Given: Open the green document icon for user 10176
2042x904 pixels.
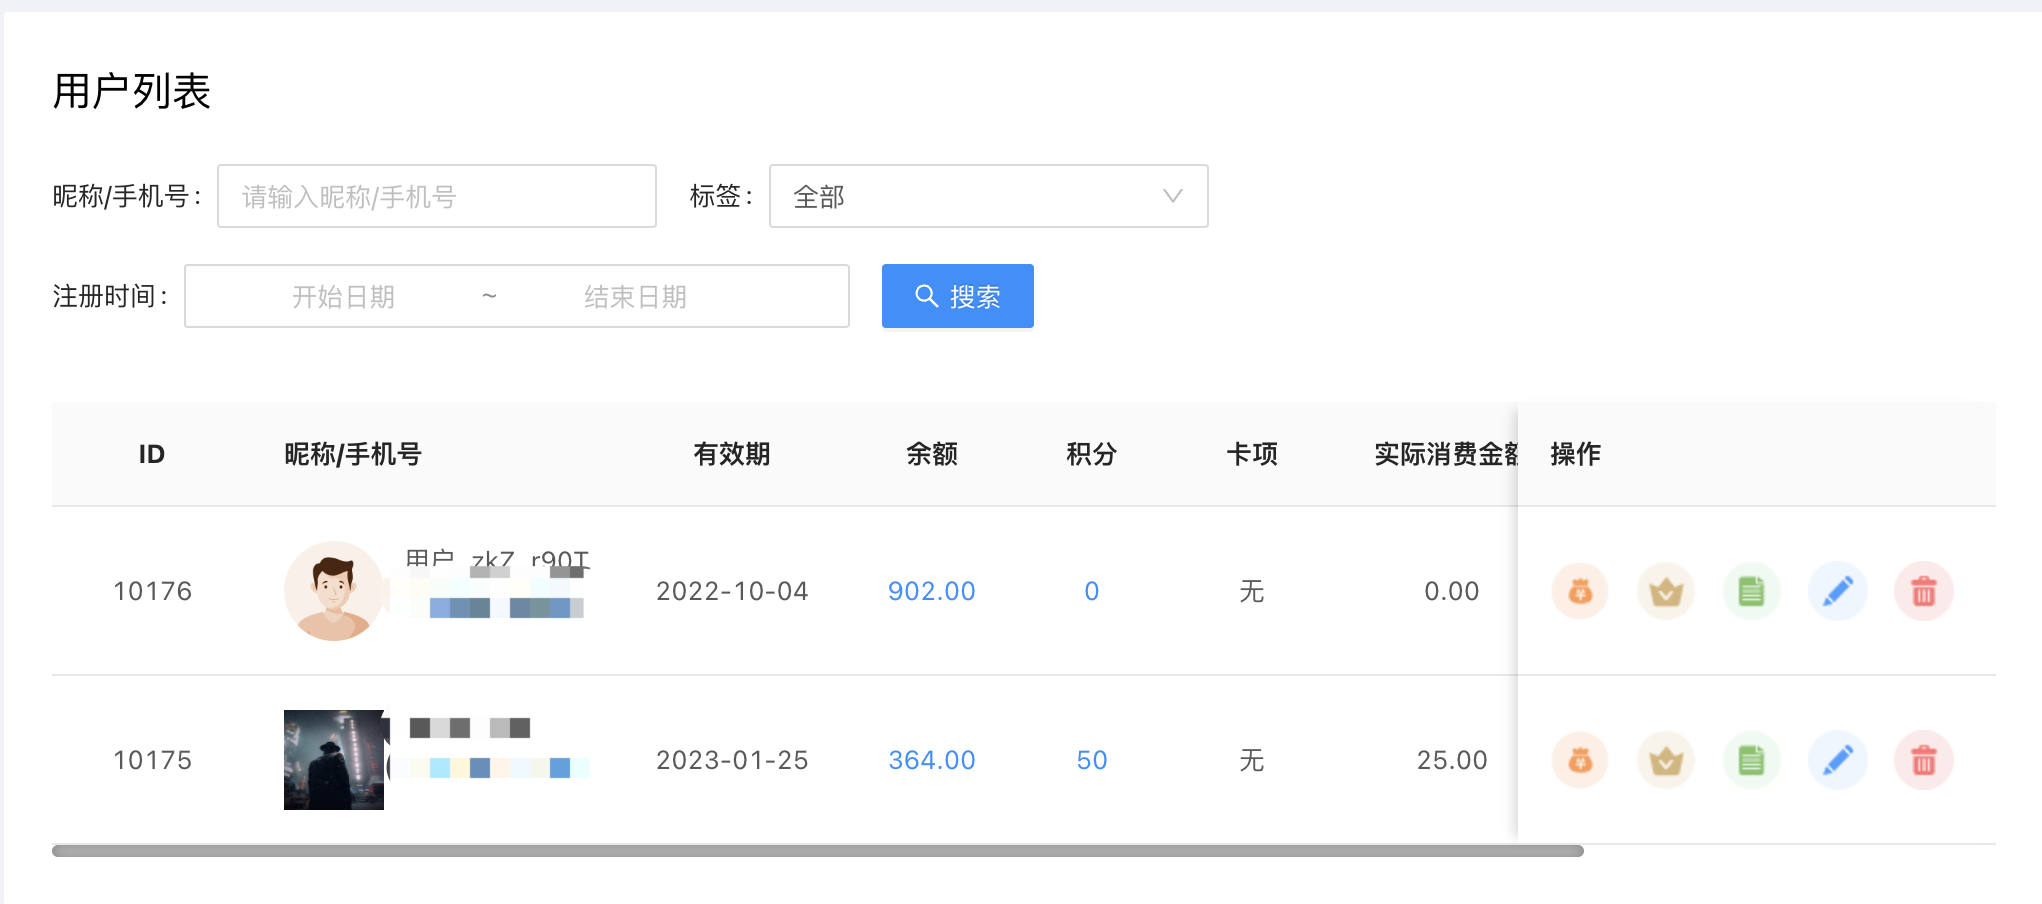Looking at the screenshot, I should point(1751,591).
